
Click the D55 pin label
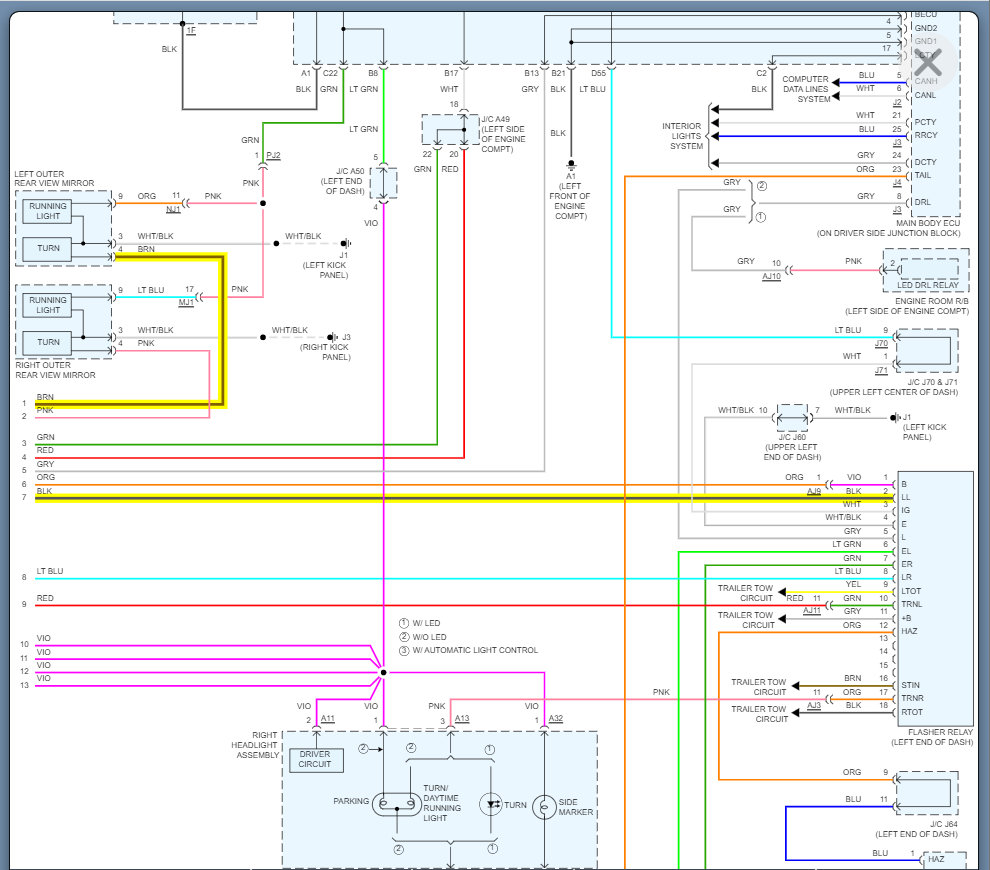click(599, 73)
